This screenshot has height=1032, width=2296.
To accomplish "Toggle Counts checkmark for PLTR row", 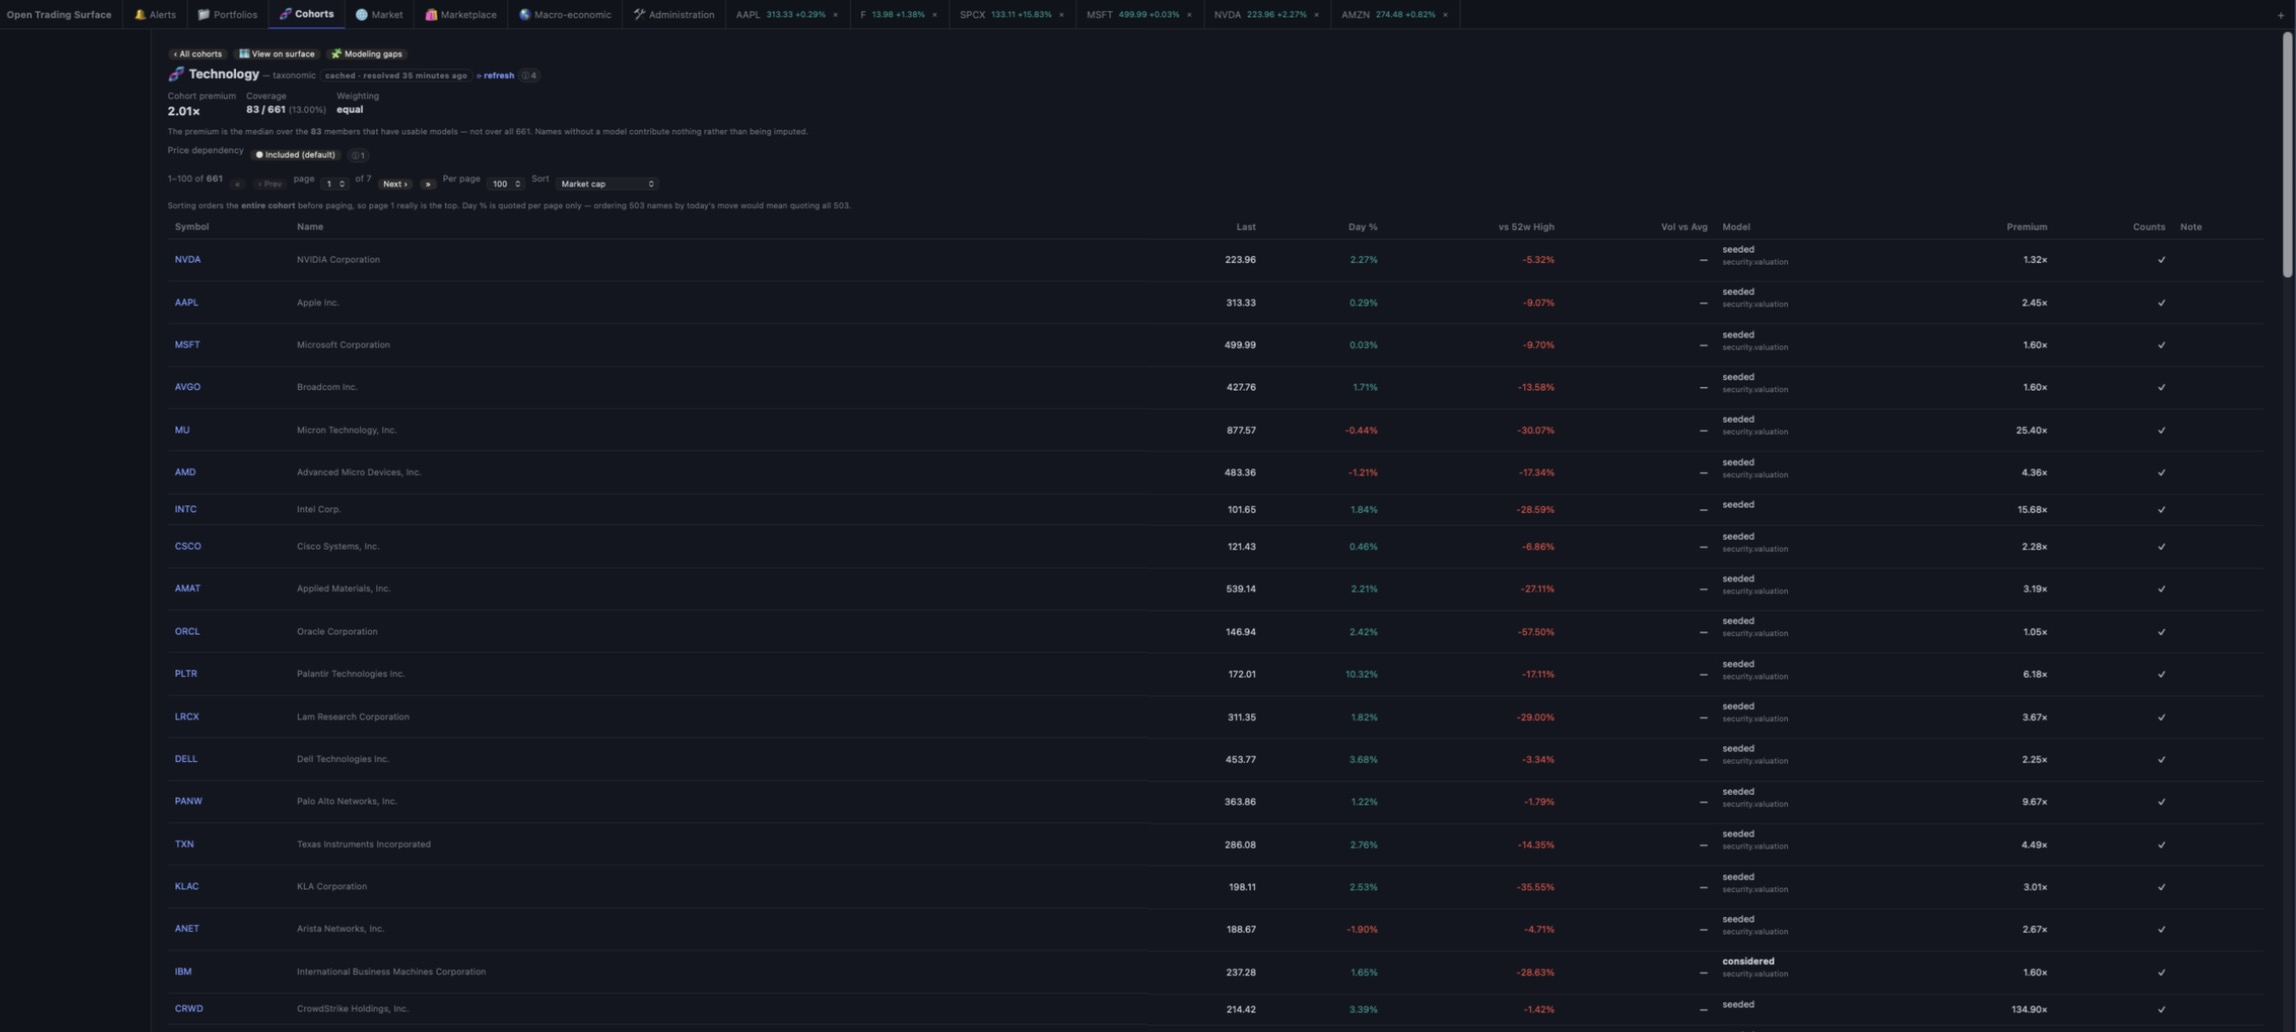I will tap(2161, 674).
